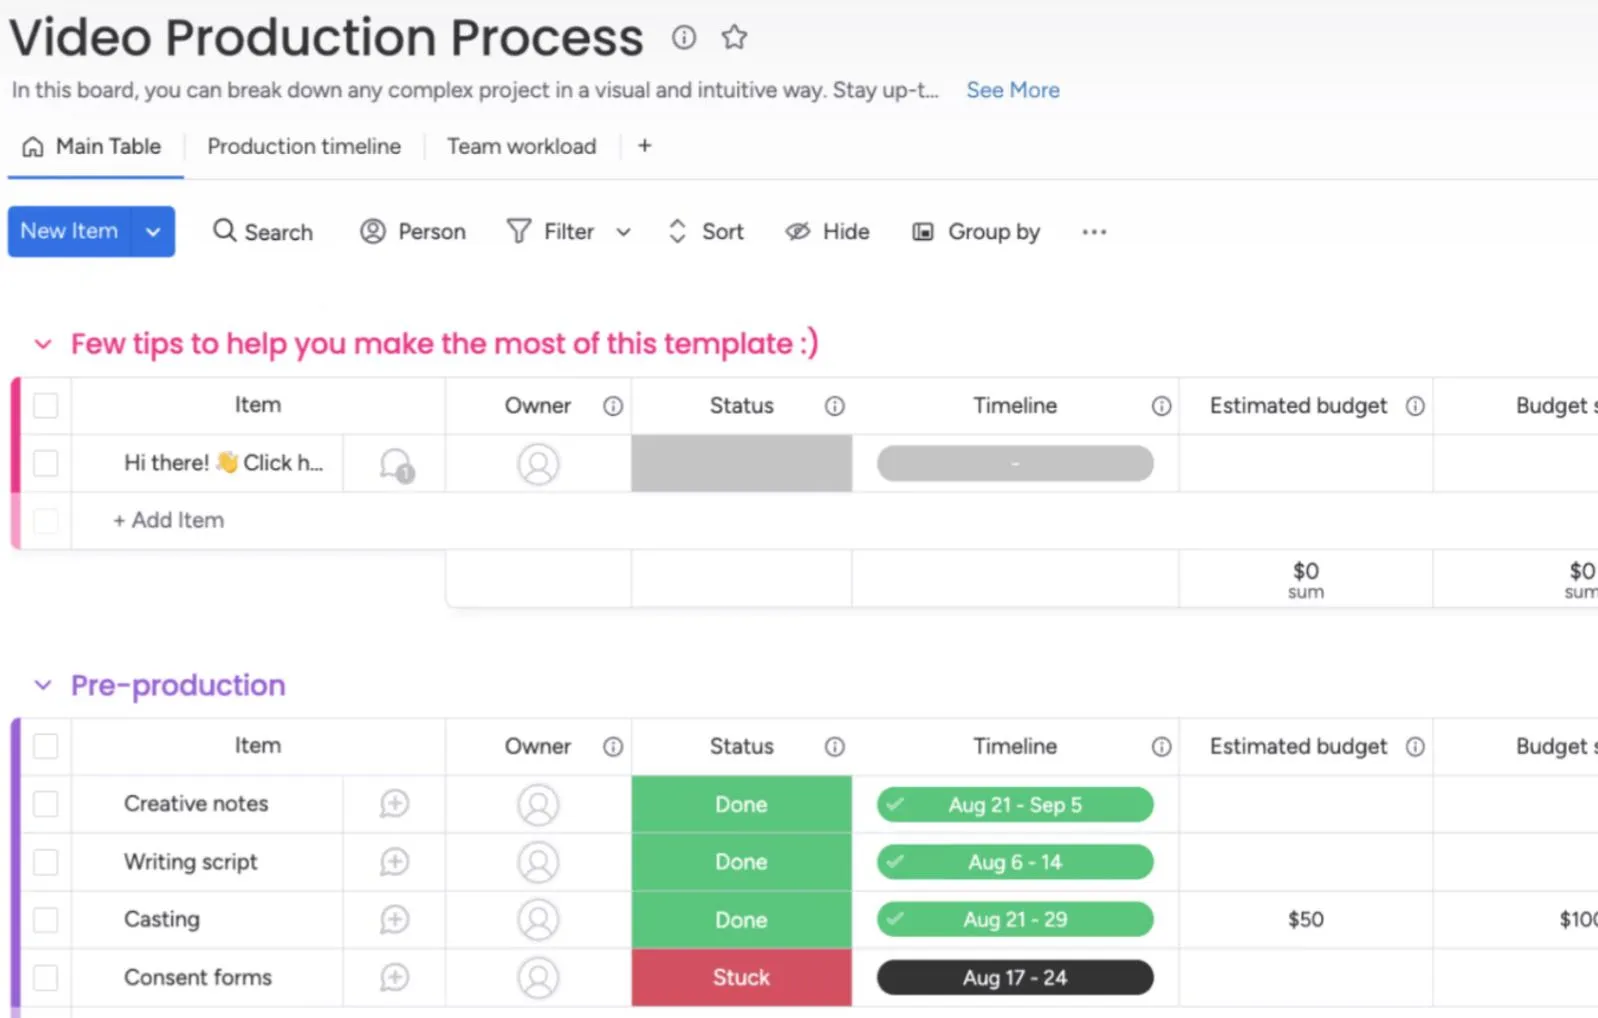
Task: Add a new board view with plus
Action: (645, 146)
